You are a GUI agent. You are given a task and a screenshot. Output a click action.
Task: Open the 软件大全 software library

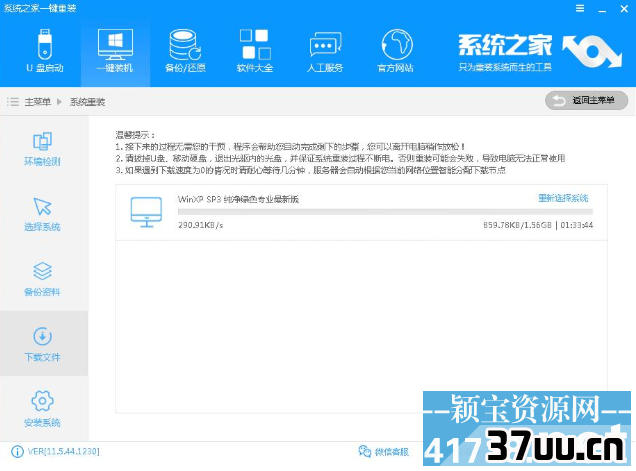(x=255, y=51)
